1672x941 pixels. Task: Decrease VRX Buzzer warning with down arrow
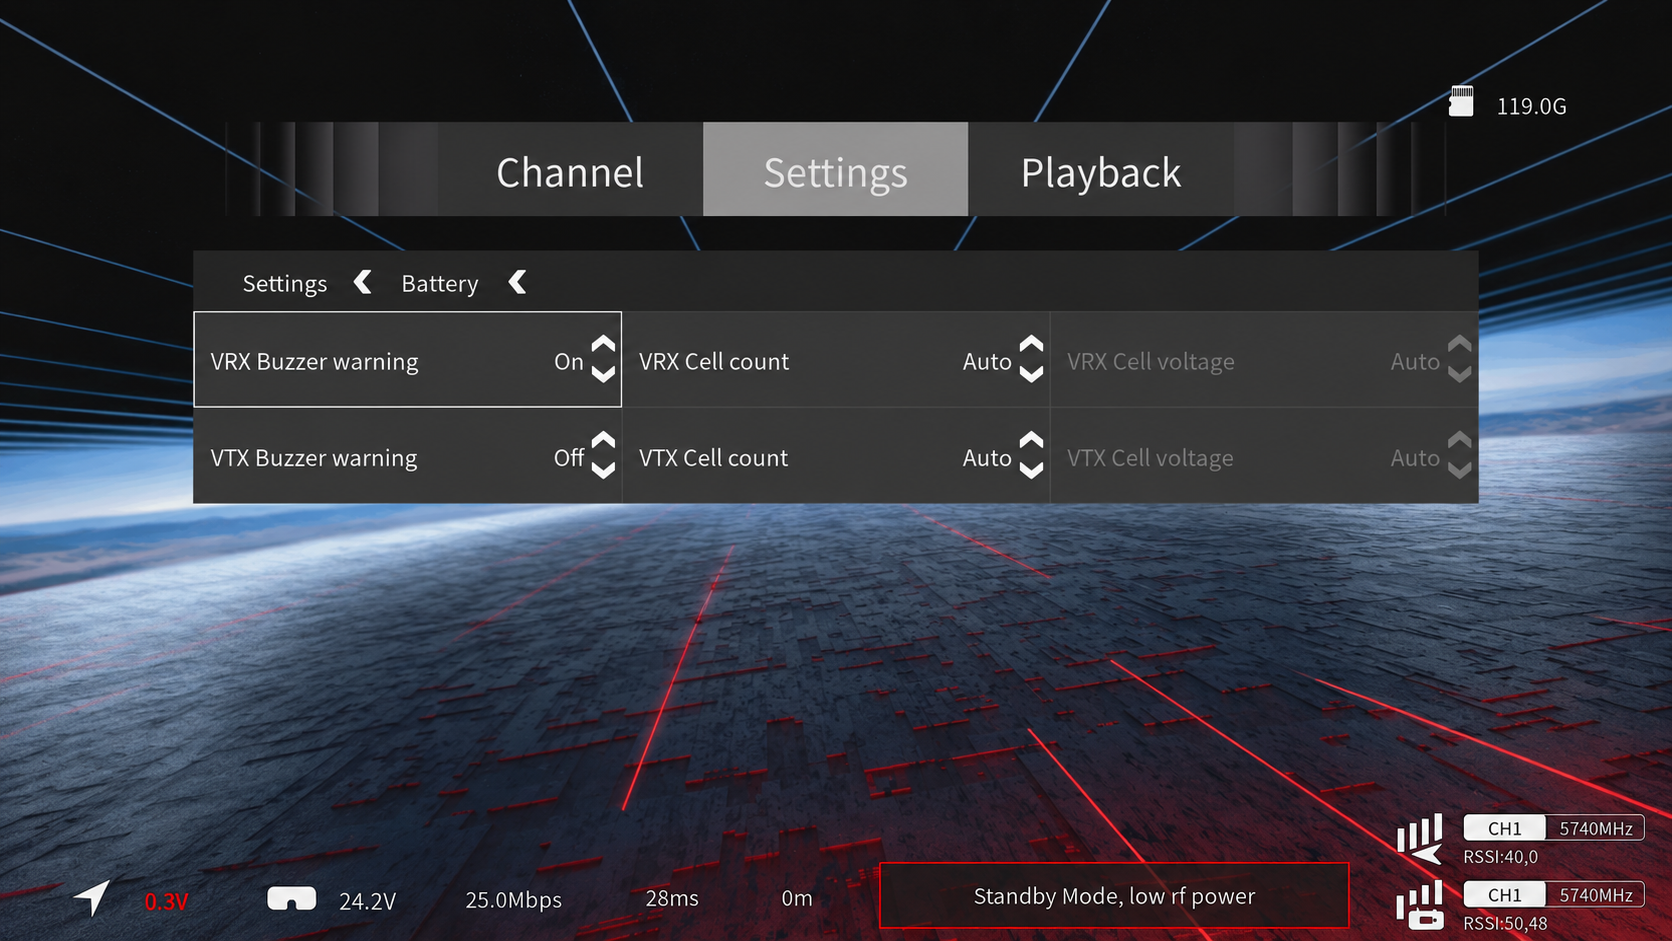(603, 374)
